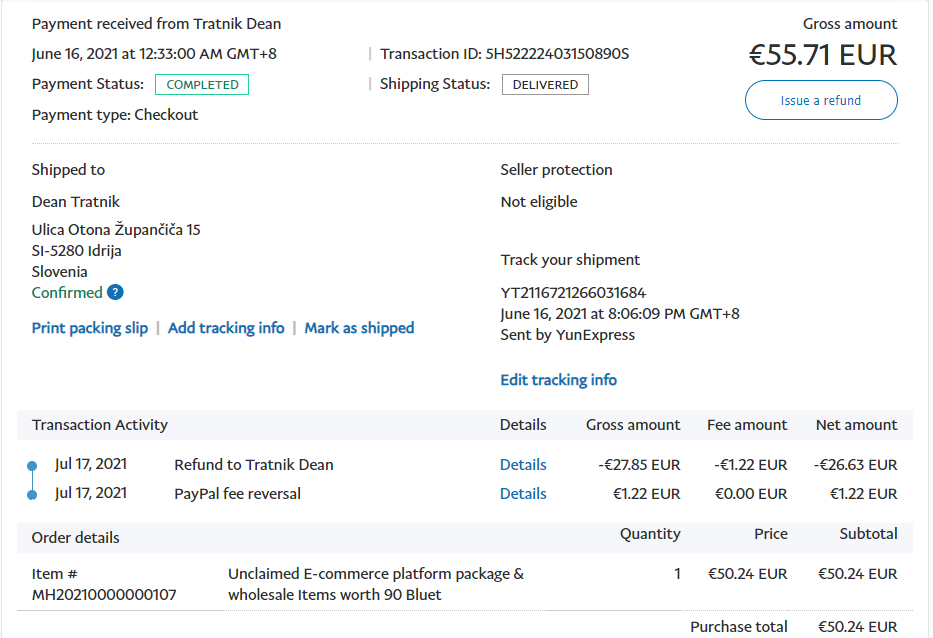Click the Issue a refund button
This screenshot has width=933, height=638.
pyautogui.click(x=820, y=100)
